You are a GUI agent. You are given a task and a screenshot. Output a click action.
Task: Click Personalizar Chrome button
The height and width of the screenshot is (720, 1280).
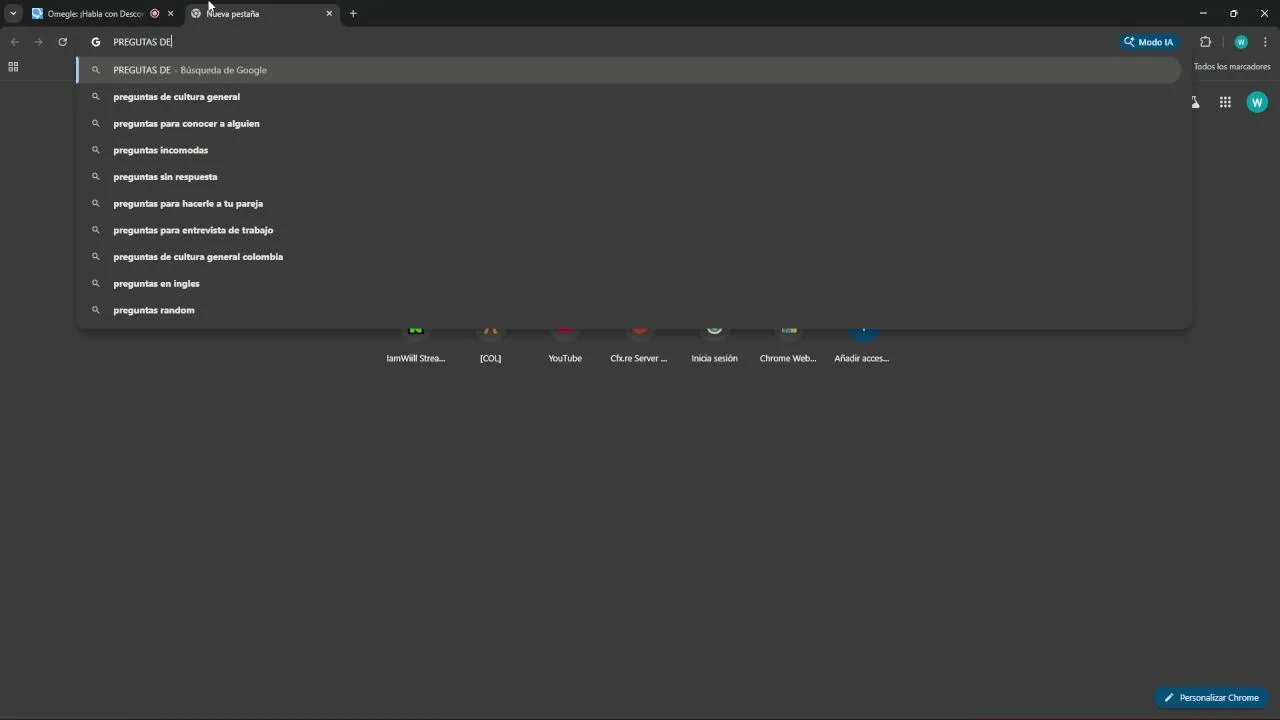pos(1212,697)
